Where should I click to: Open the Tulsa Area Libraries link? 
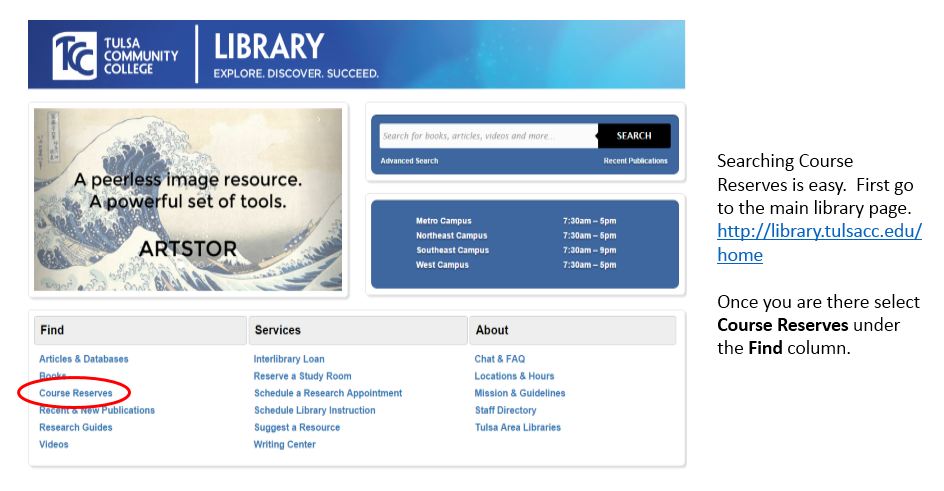(518, 427)
